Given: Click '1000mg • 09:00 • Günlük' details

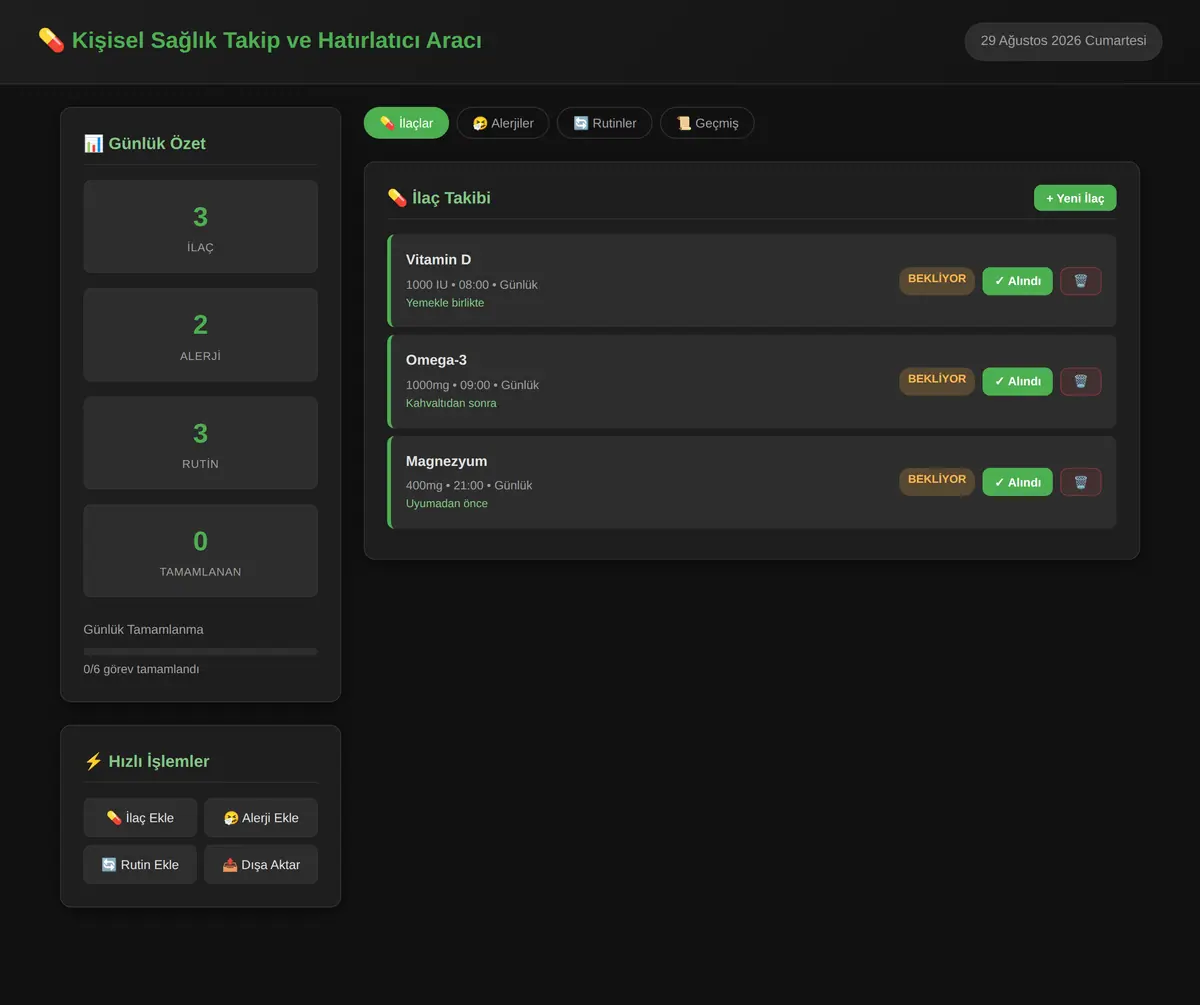Looking at the screenshot, I should [472, 385].
